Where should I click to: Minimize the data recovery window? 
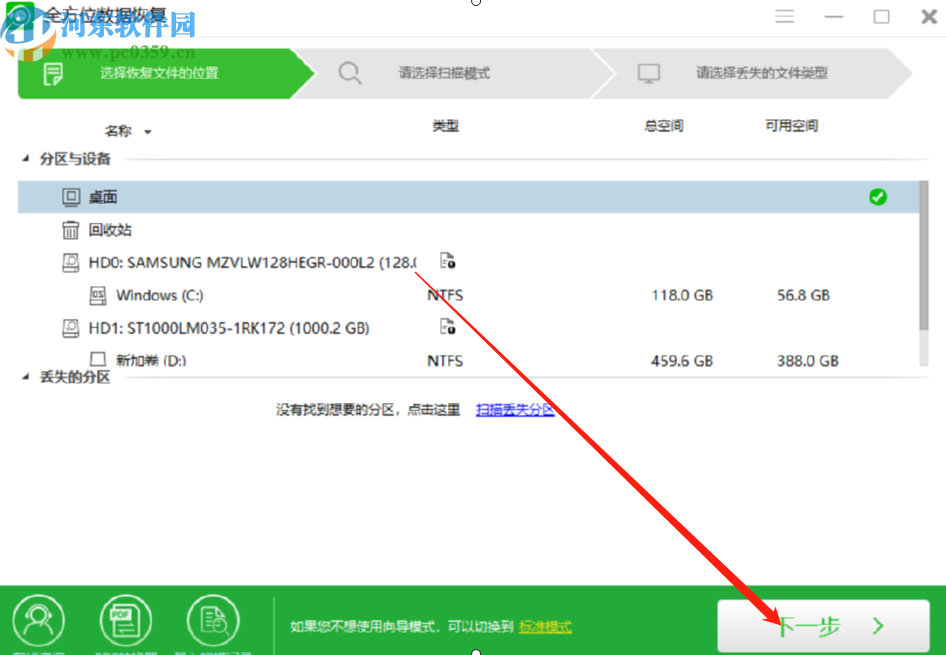834,17
